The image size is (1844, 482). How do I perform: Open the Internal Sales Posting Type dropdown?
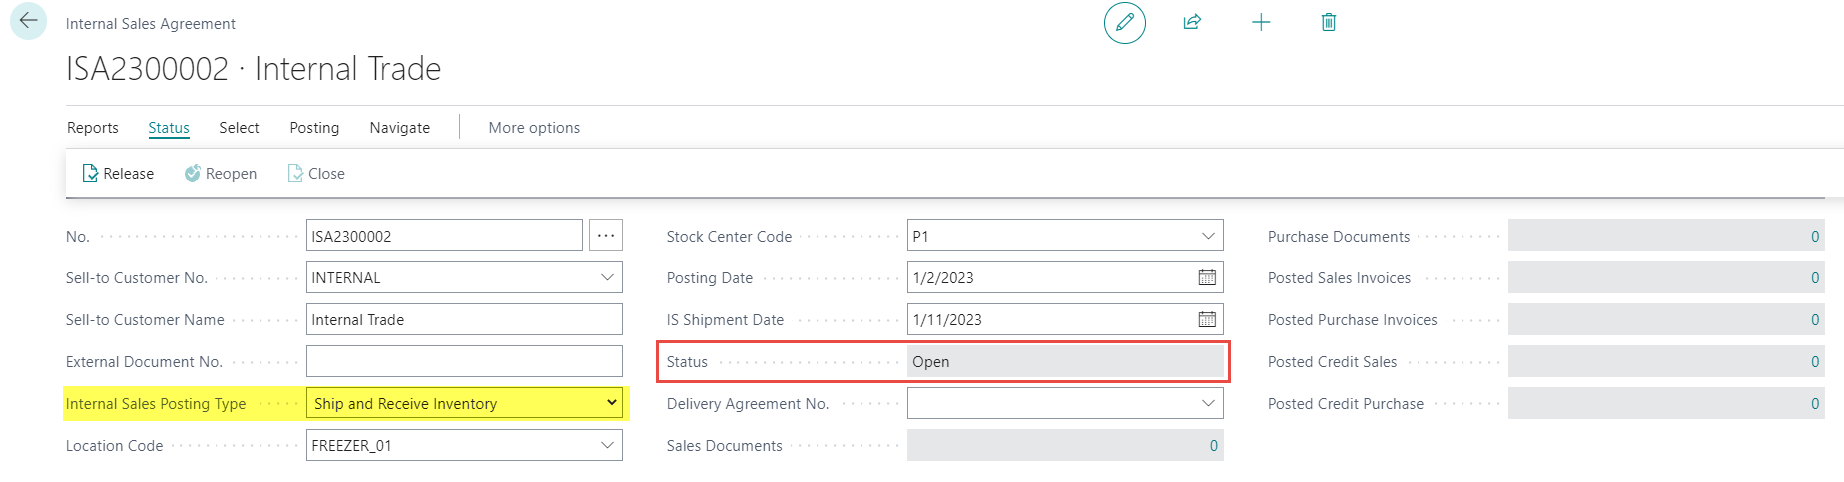611,403
